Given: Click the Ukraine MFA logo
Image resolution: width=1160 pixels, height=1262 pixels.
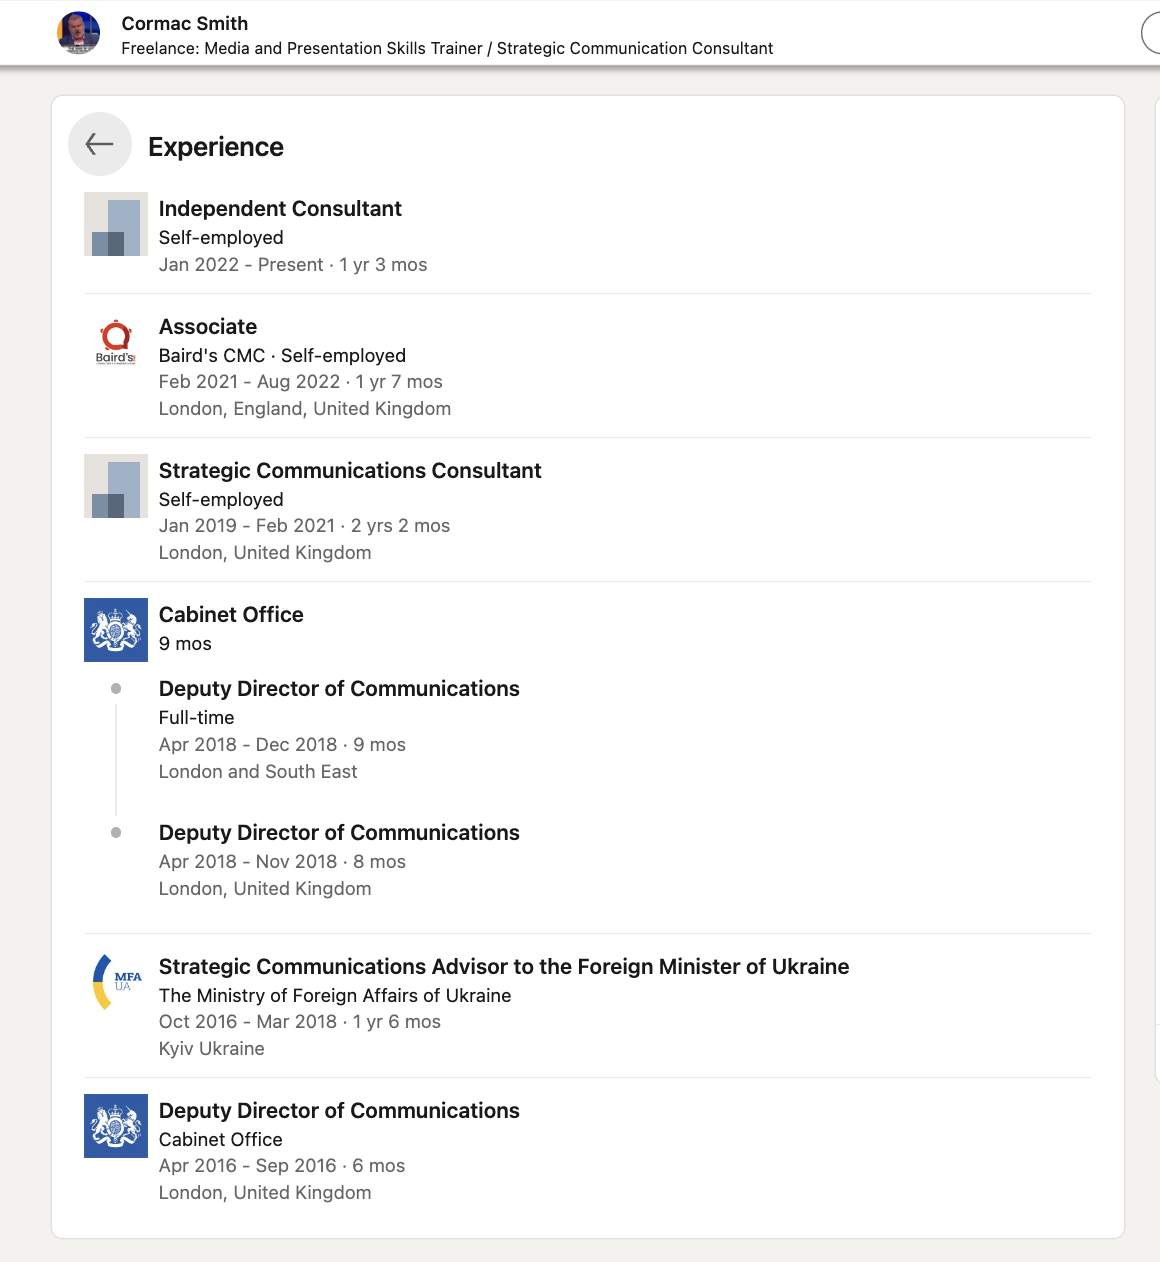Looking at the screenshot, I should pyautogui.click(x=116, y=982).
